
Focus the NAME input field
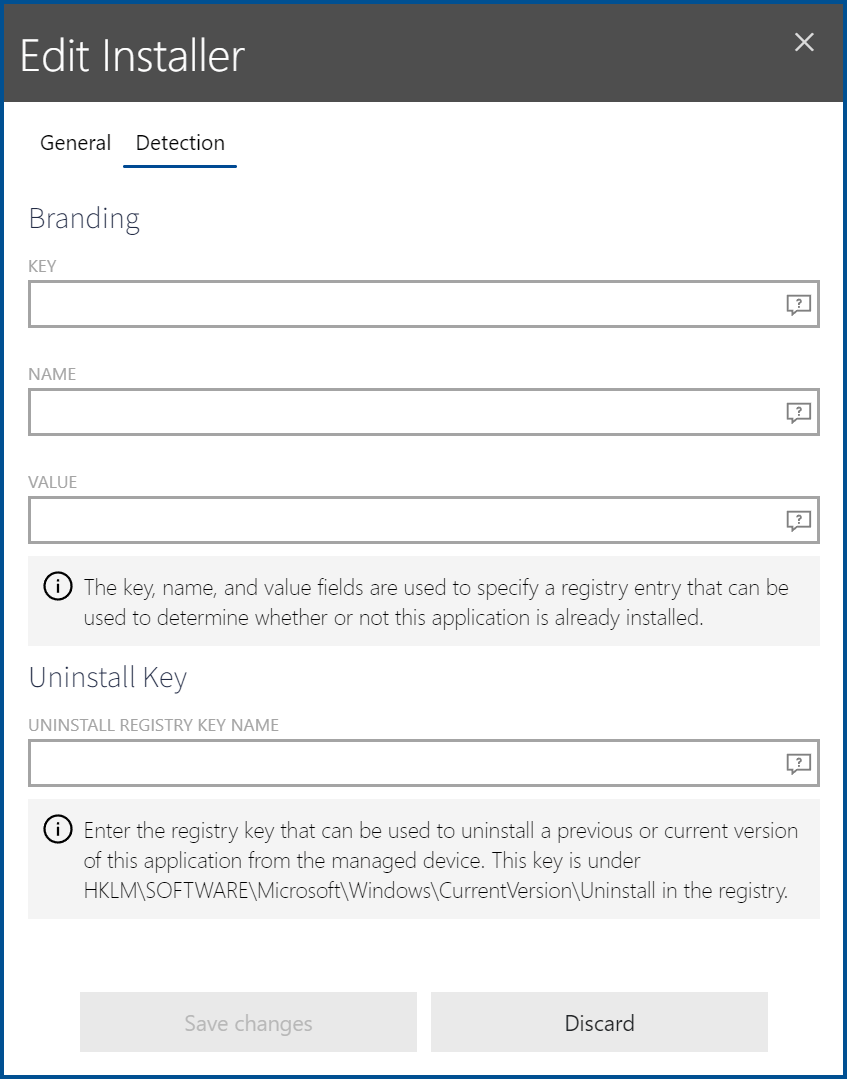click(400, 412)
